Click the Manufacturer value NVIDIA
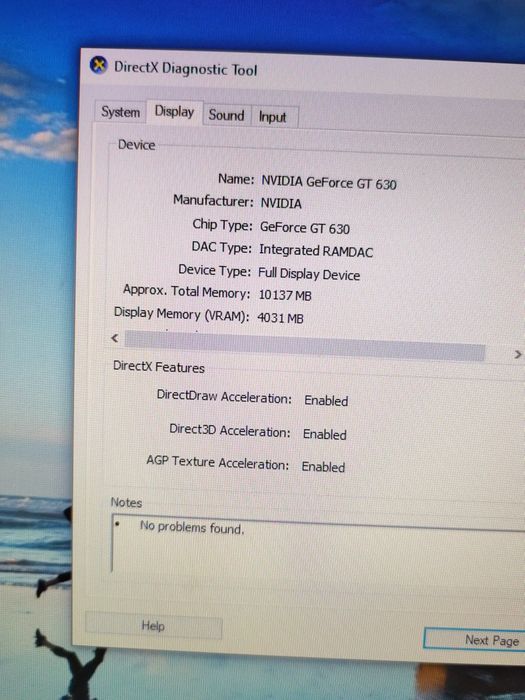Viewport: 525px width, 700px height. point(281,204)
